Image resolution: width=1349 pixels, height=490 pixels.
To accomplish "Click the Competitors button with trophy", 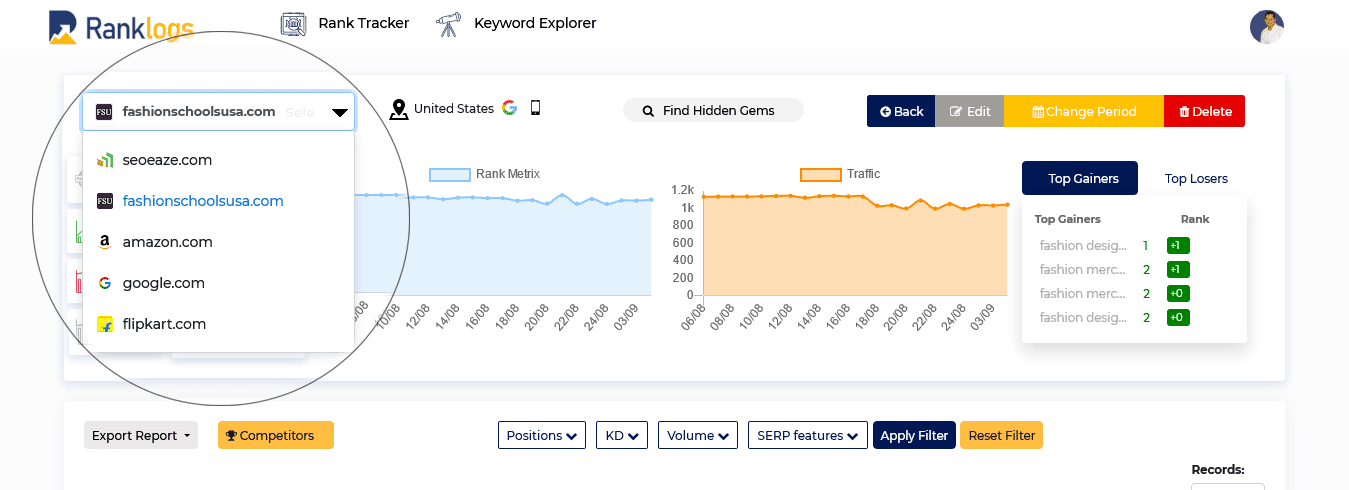I will pos(276,435).
